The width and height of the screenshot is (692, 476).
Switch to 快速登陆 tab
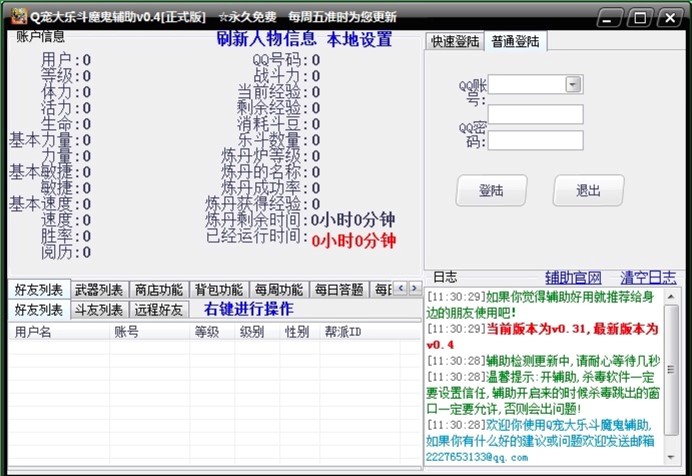click(x=455, y=41)
